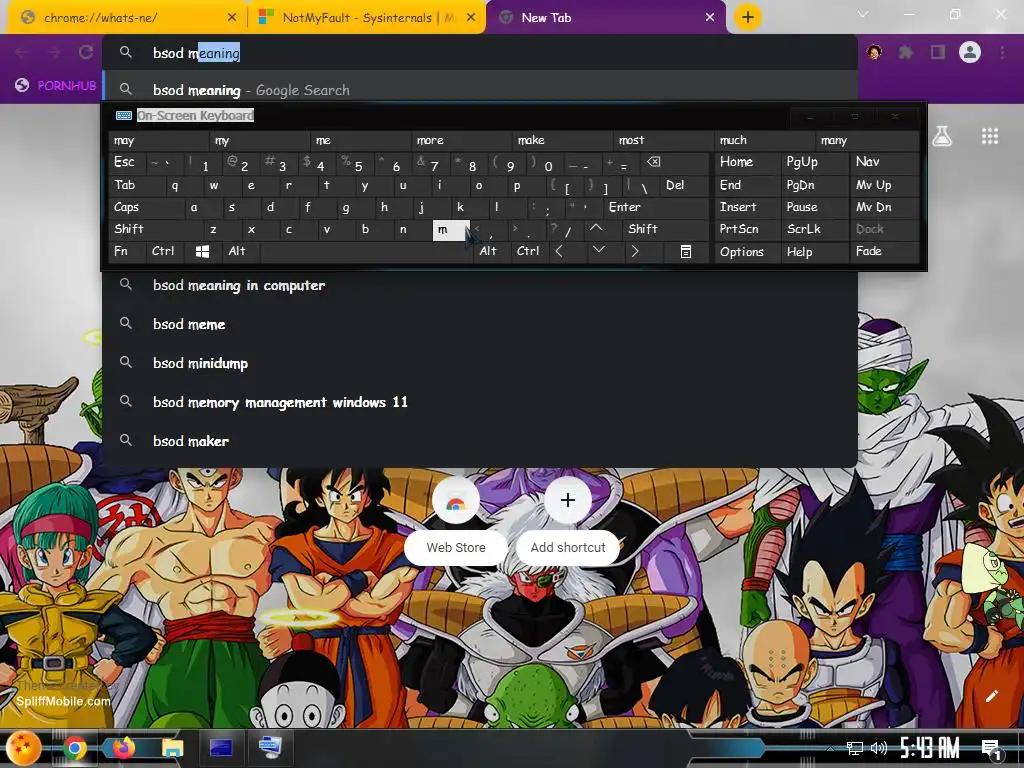Pick the 'much' word prediction
The height and width of the screenshot is (768, 1024).
click(x=765, y=140)
